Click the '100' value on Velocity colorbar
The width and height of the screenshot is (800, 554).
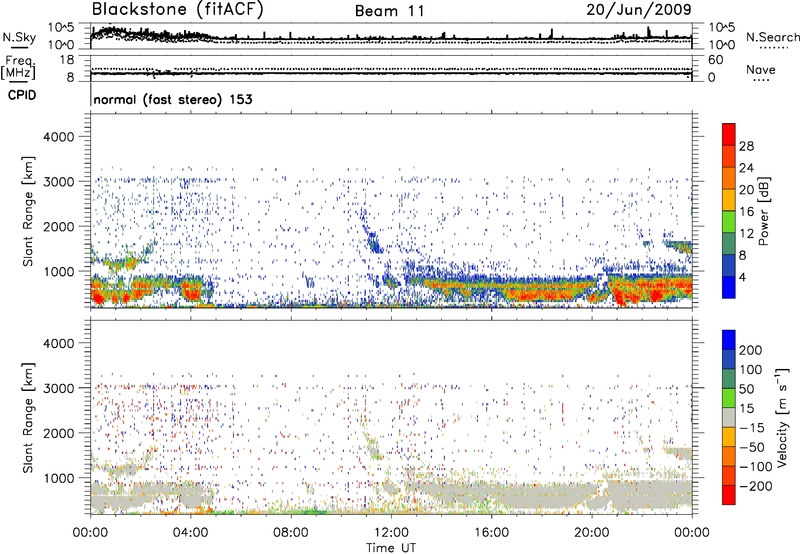(x=751, y=370)
